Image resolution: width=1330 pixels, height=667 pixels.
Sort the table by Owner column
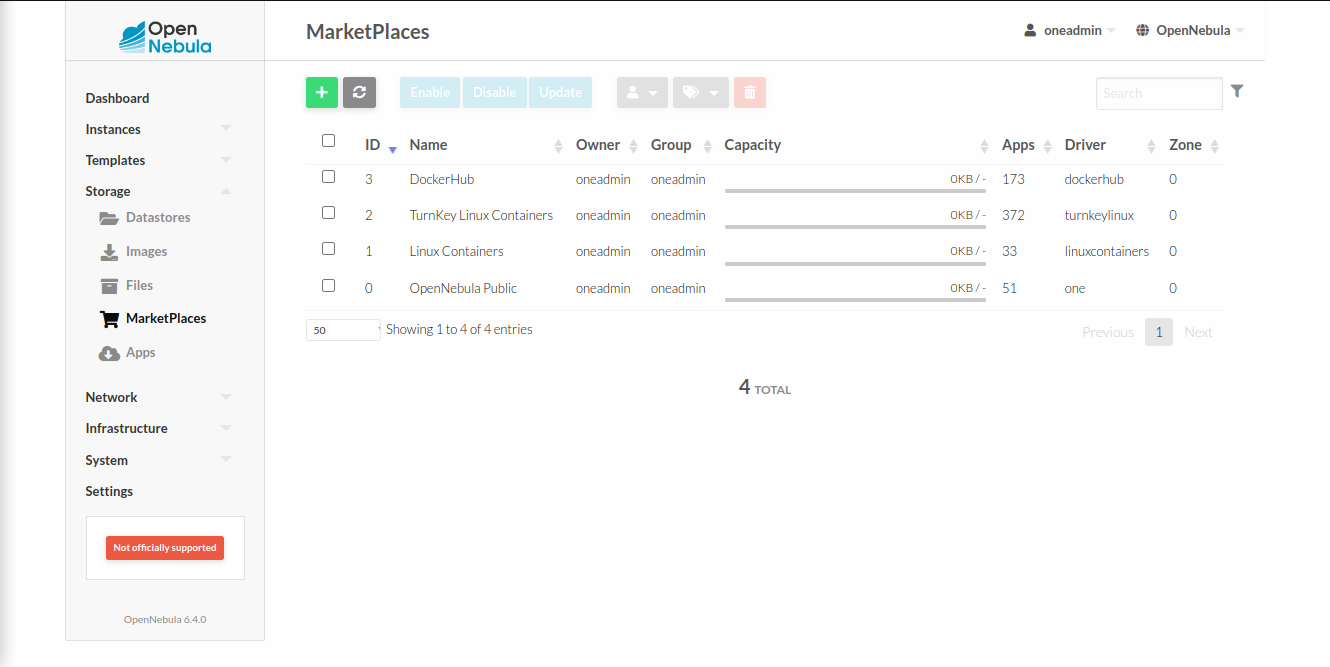click(x=605, y=145)
